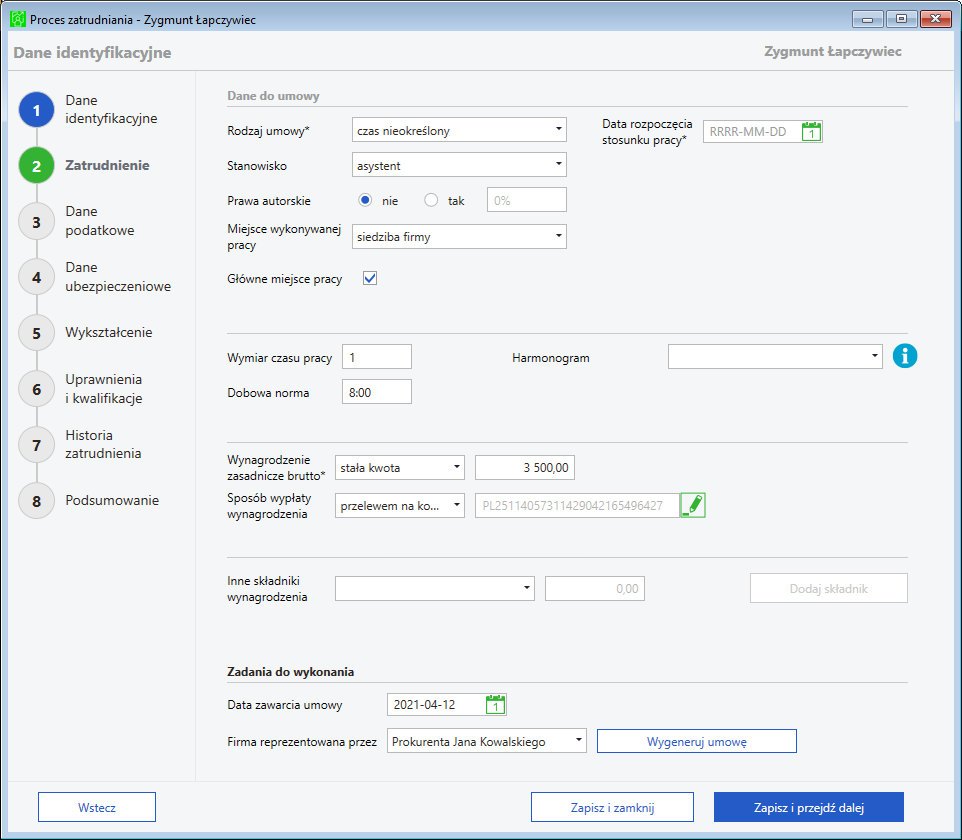
Task: Expand the Stanowisko dropdown
Action: point(460,165)
